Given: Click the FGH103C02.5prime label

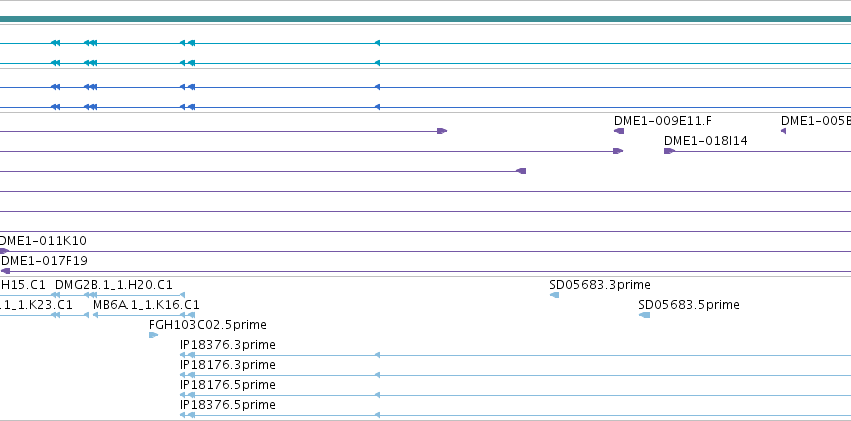Looking at the screenshot, I should point(208,325).
